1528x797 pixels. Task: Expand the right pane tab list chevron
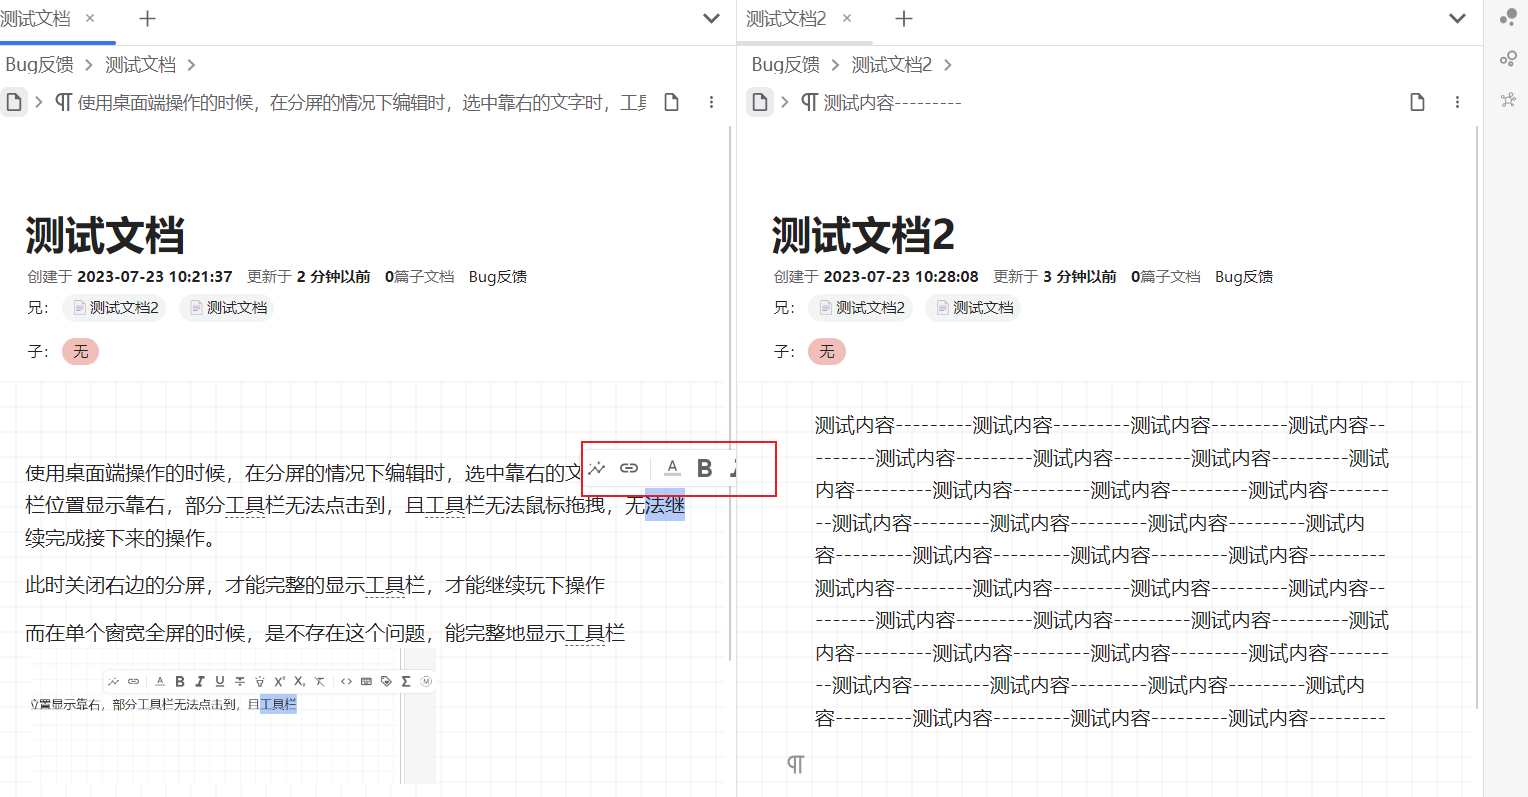click(1457, 18)
